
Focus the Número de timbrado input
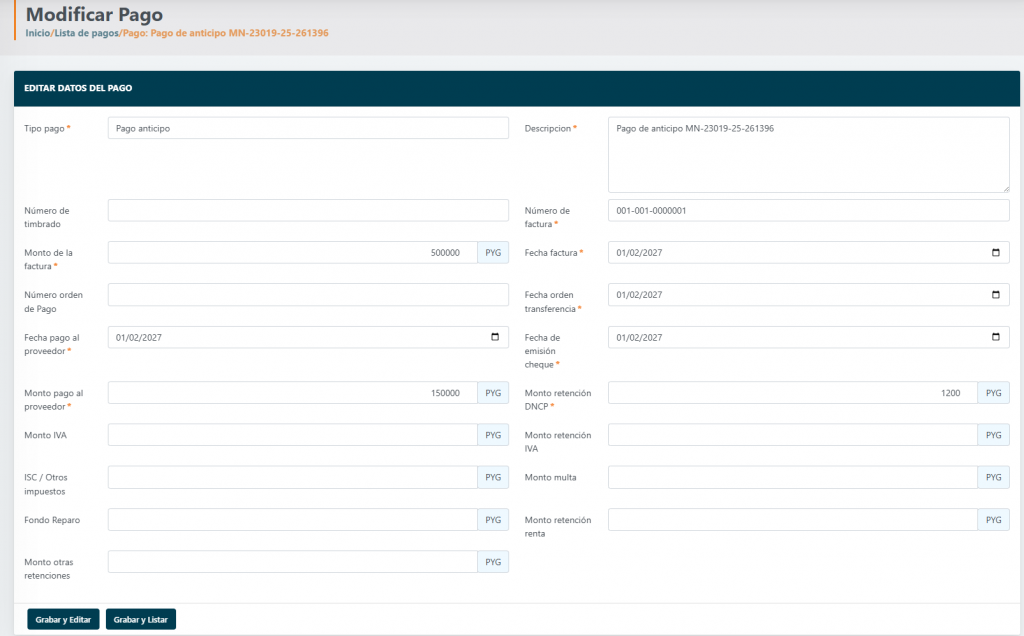[x=308, y=210]
